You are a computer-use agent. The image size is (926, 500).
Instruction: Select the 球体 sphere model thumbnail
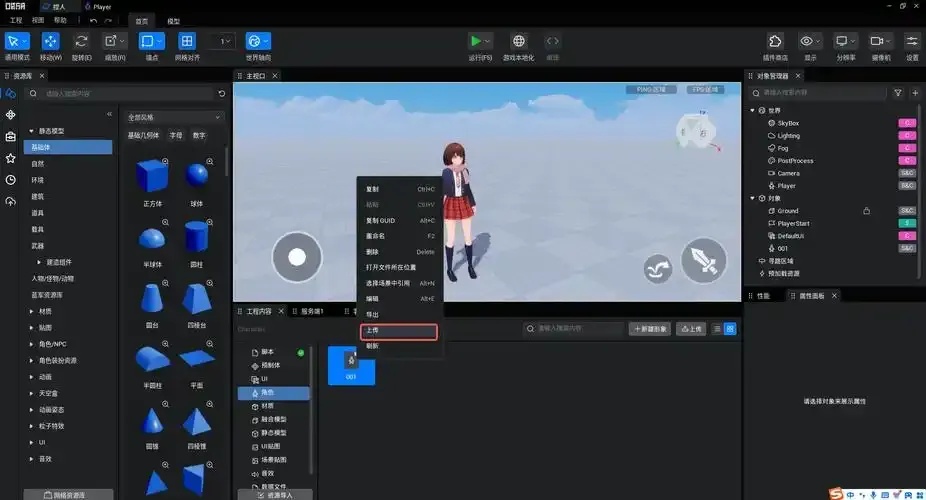click(x=197, y=175)
